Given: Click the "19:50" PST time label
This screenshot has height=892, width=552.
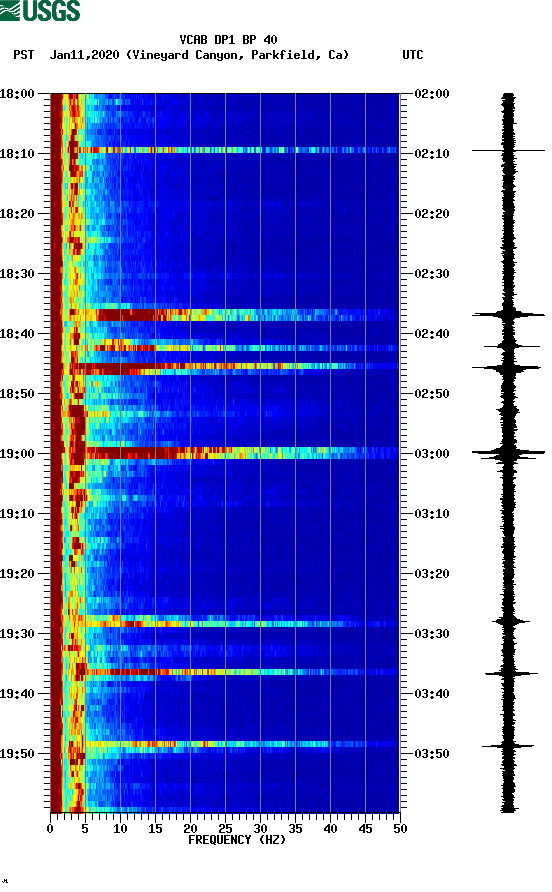Looking at the screenshot, I should 17,754.
